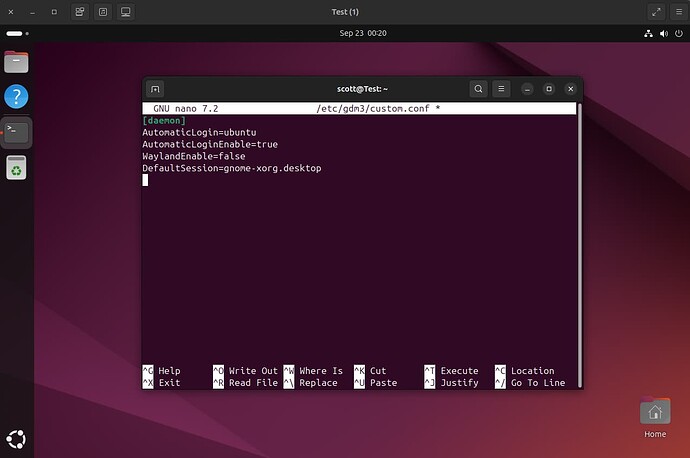Click the Activities workspace indicator pill
This screenshot has width=690, height=458.
point(15,33)
